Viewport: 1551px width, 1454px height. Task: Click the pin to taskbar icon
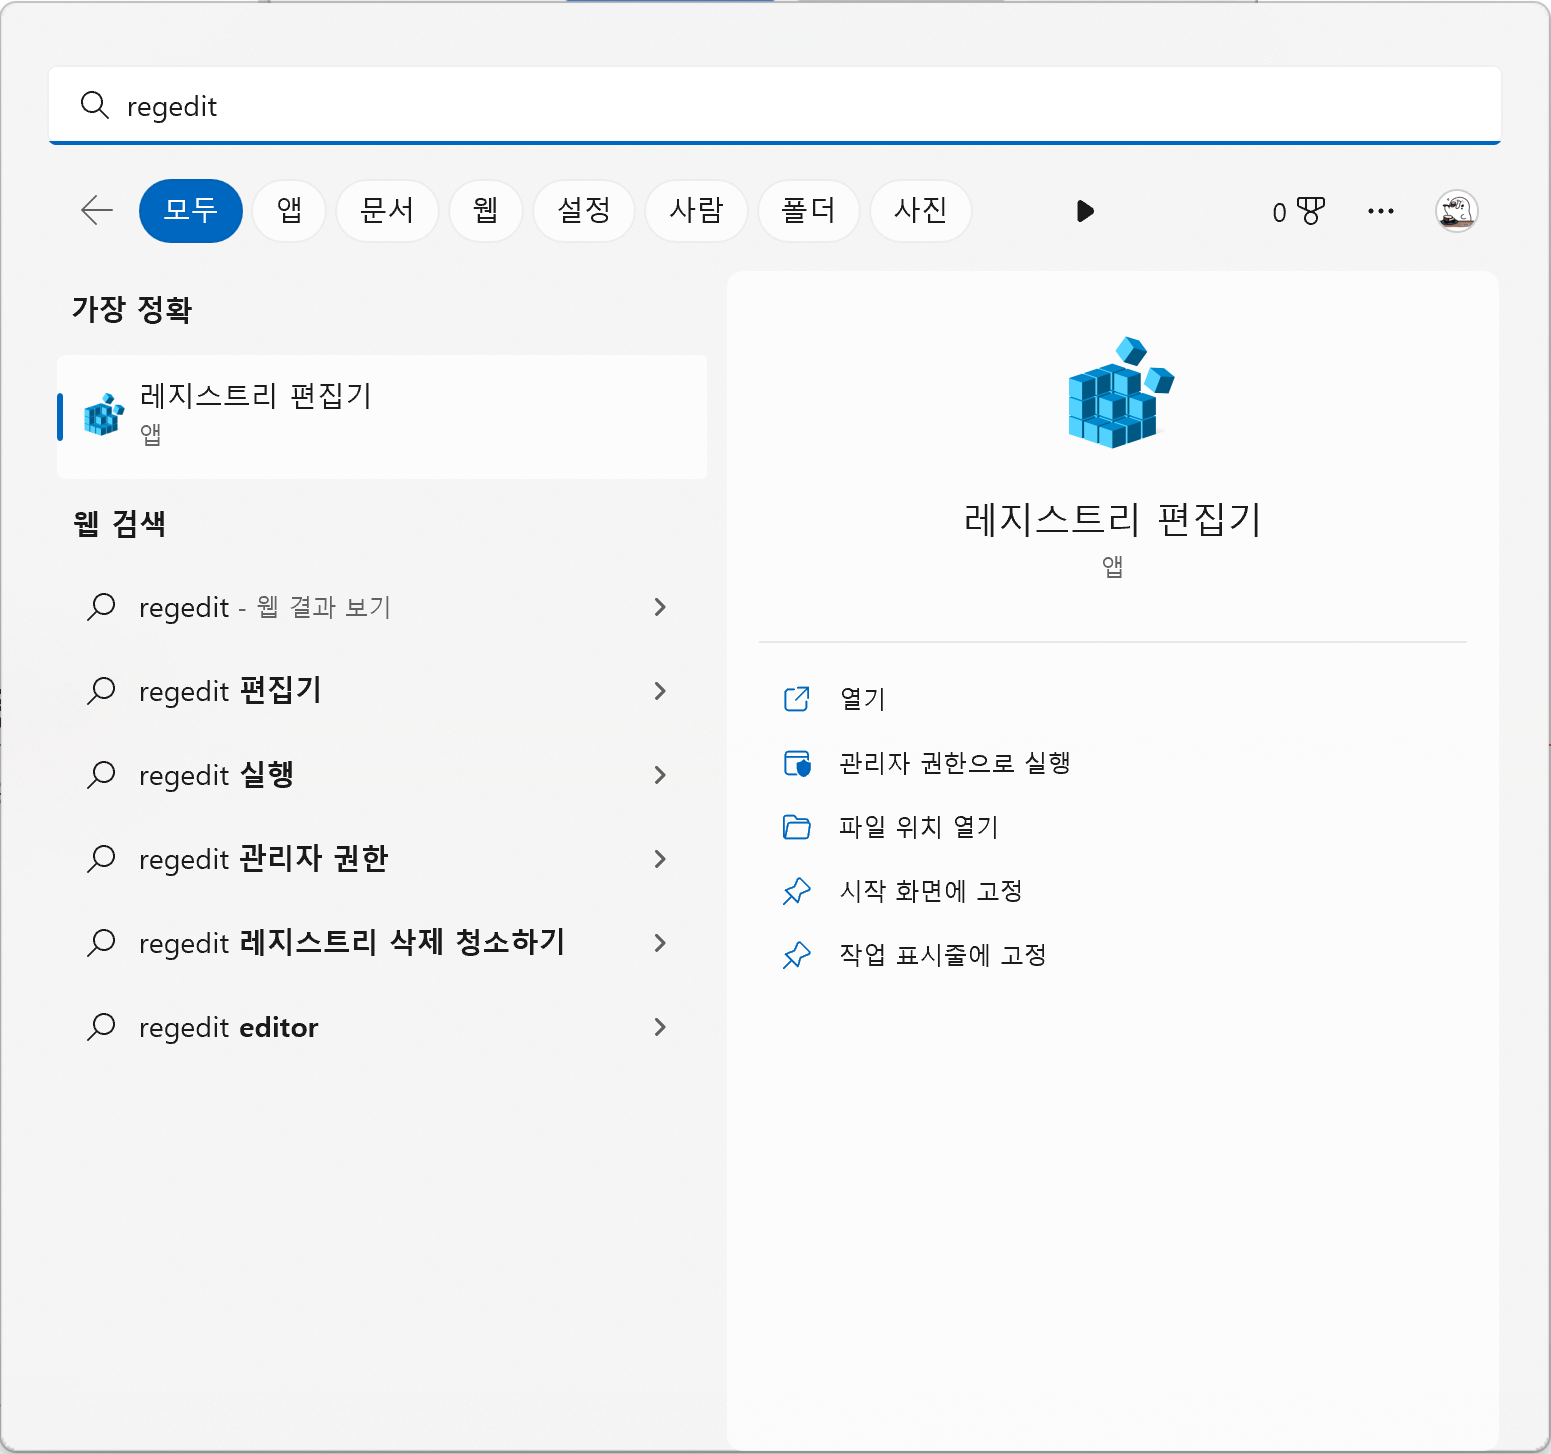797,955
